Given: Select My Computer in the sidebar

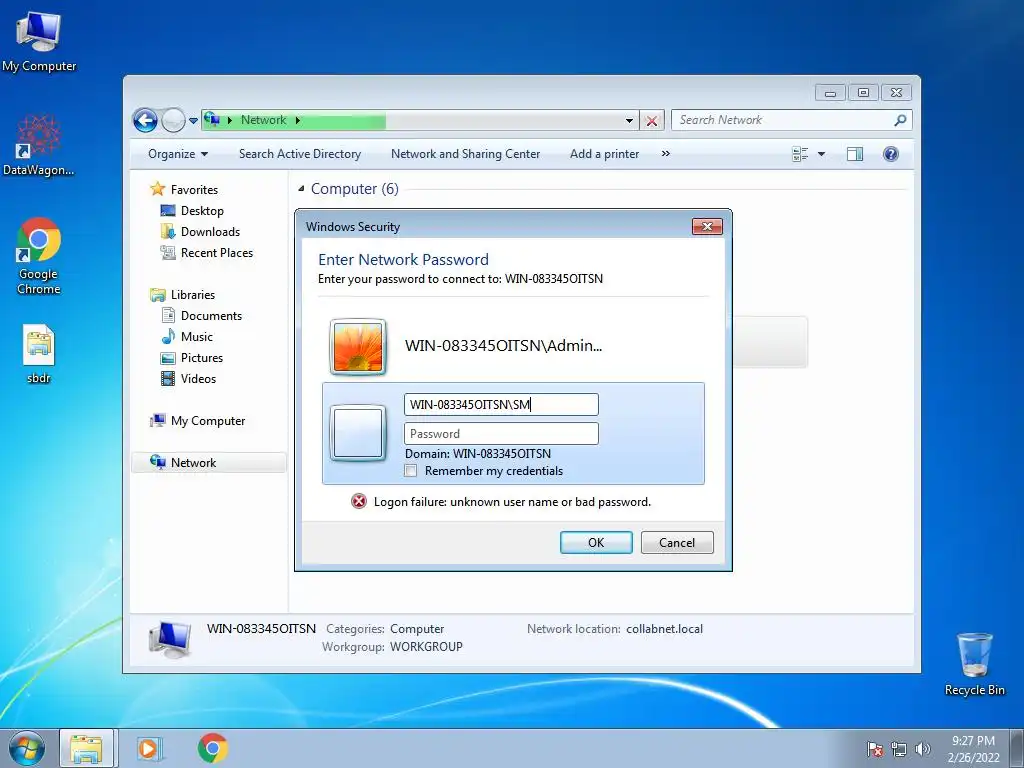Looking at the screenshot, I should click(208, 421).
